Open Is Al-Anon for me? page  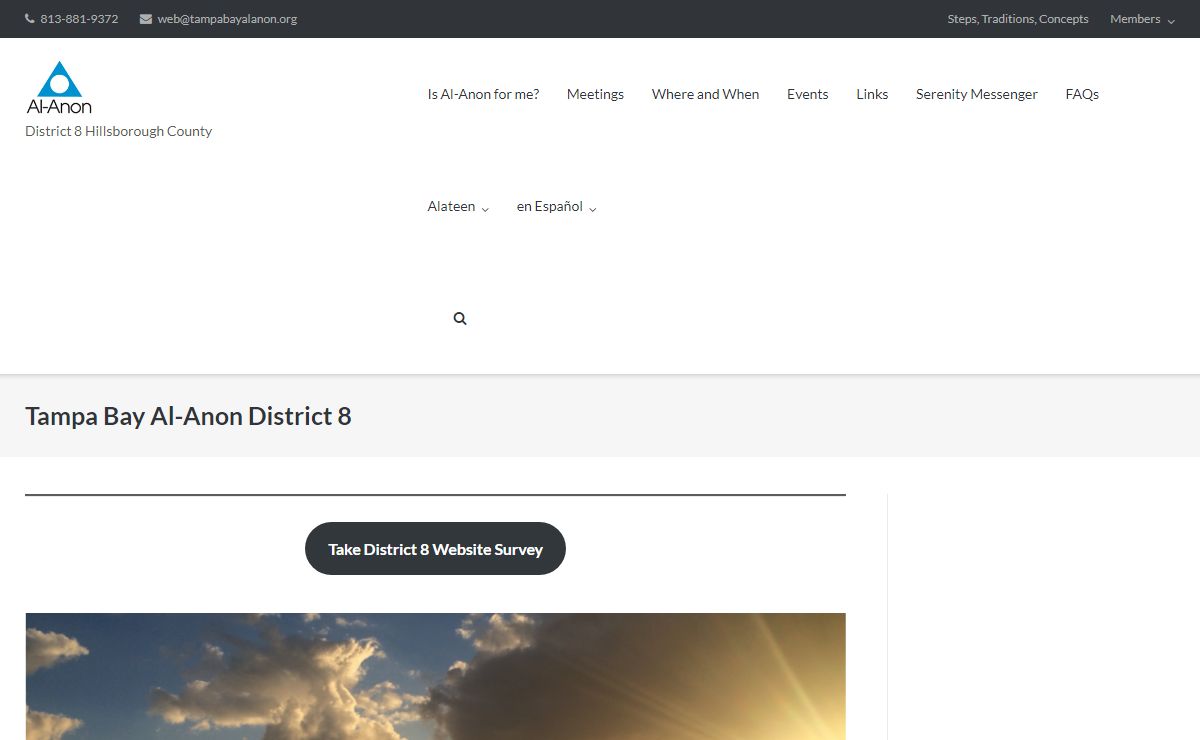(483, 94)
